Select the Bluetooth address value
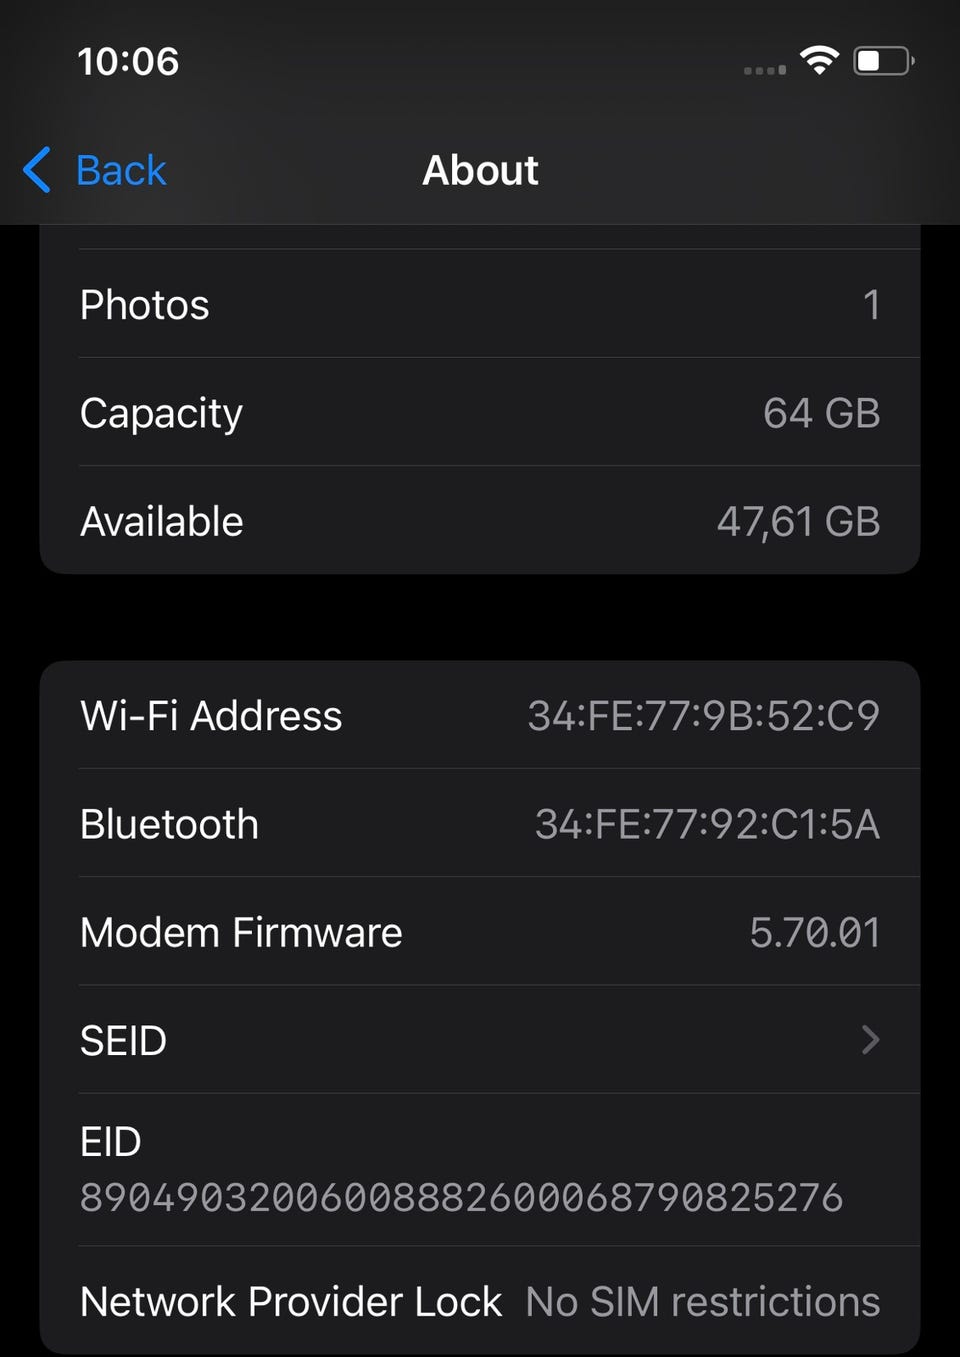Image resolution: width=960 pixels, height=1357 pixels. [707, 824]
